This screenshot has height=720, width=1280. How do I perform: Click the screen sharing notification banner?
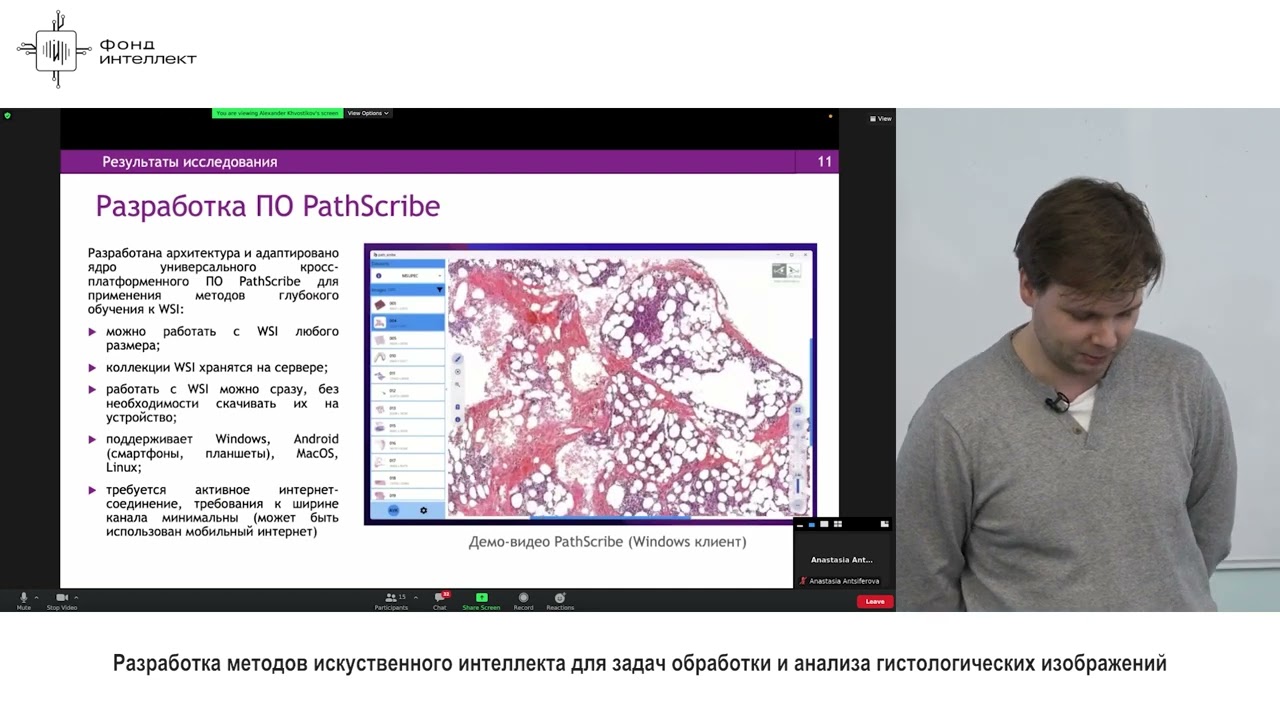pos(277,113)
